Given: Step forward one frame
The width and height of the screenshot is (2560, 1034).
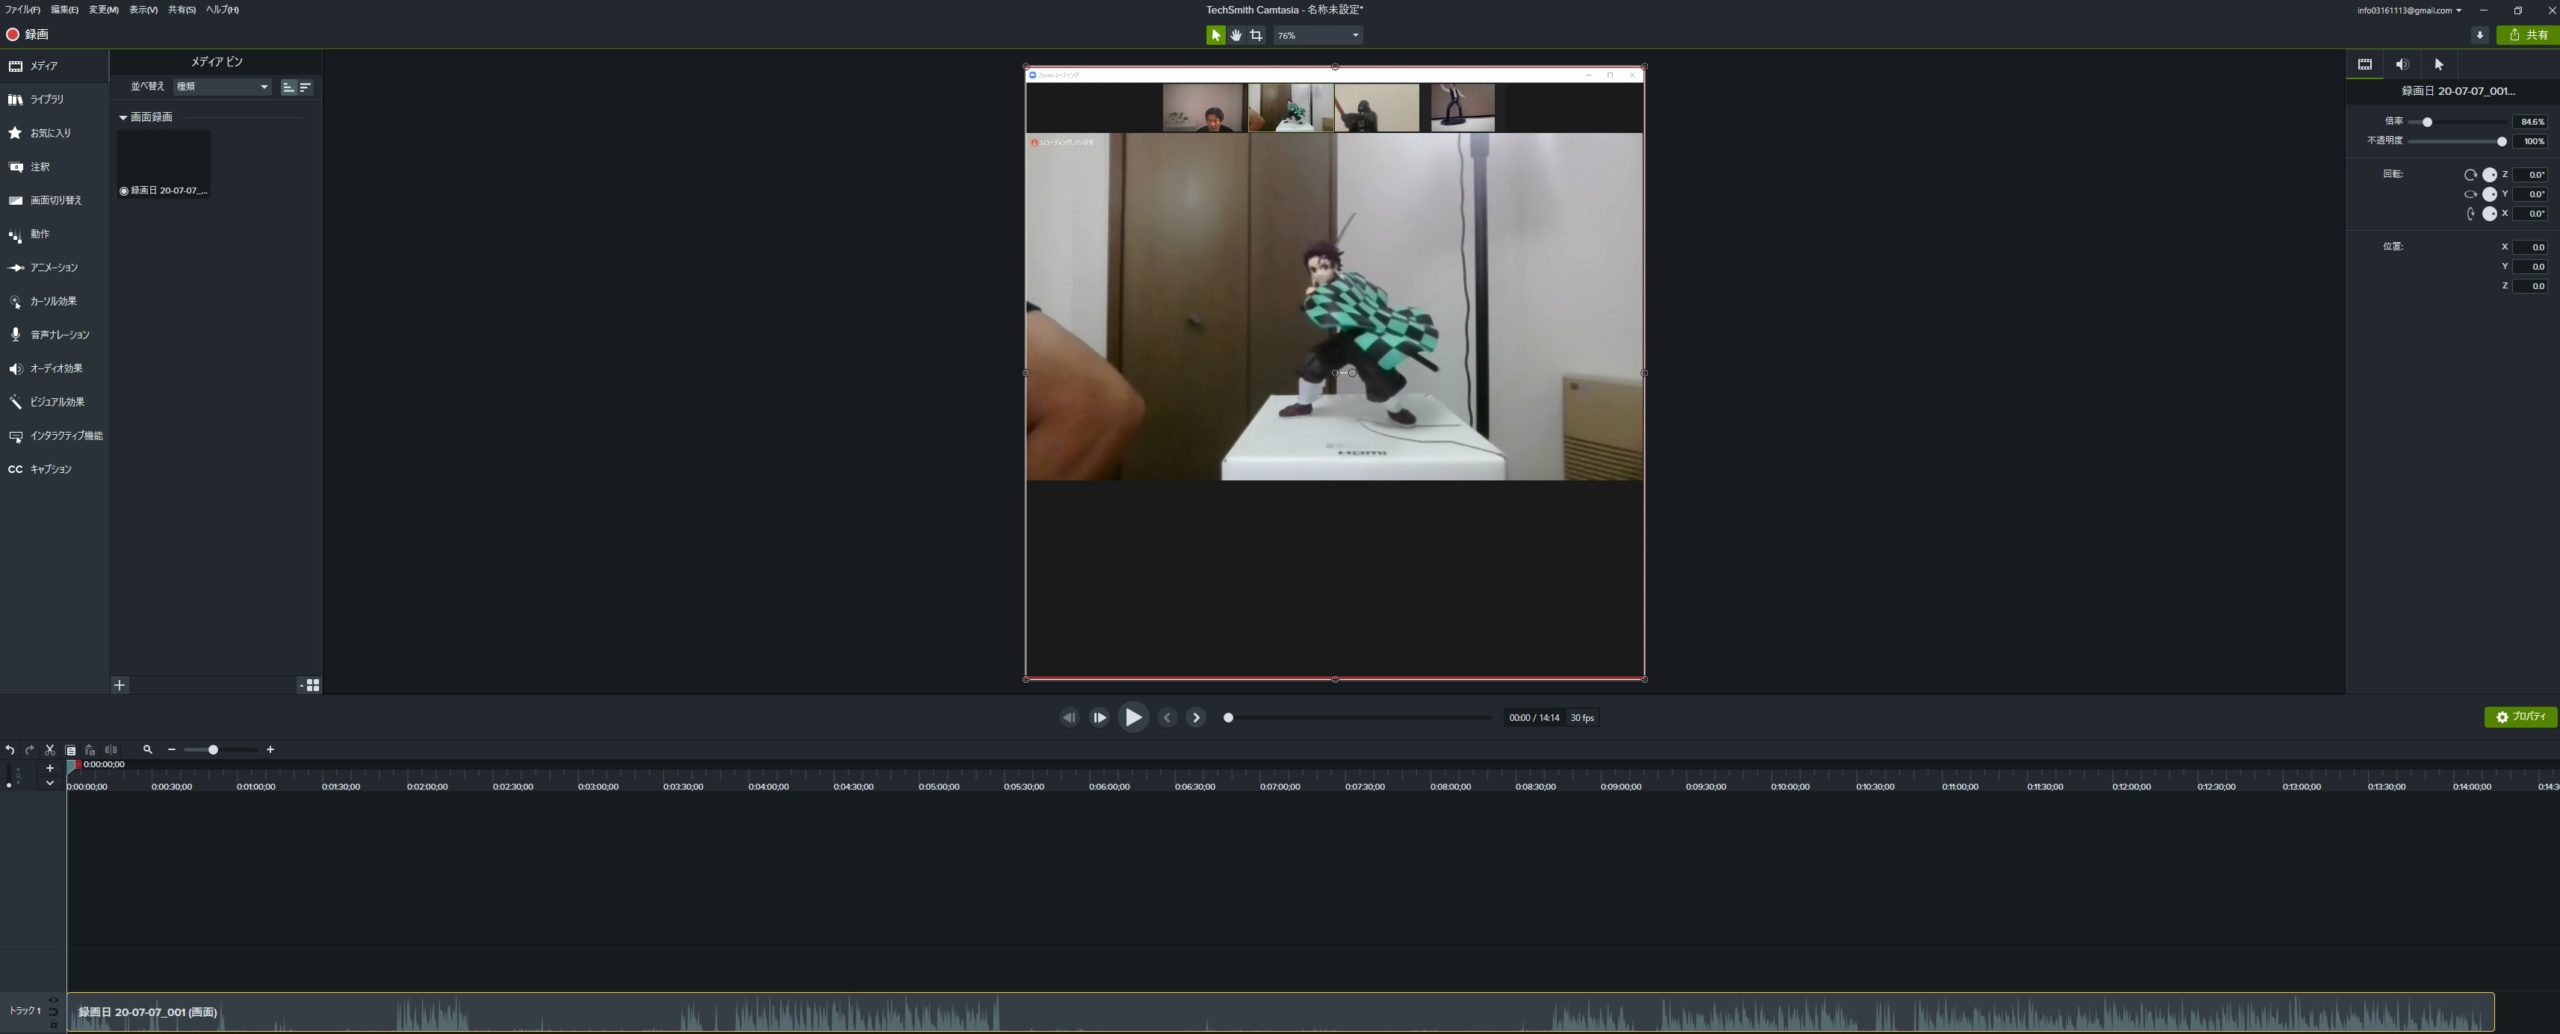Looking at the screenshot, I should point(1099,718).
